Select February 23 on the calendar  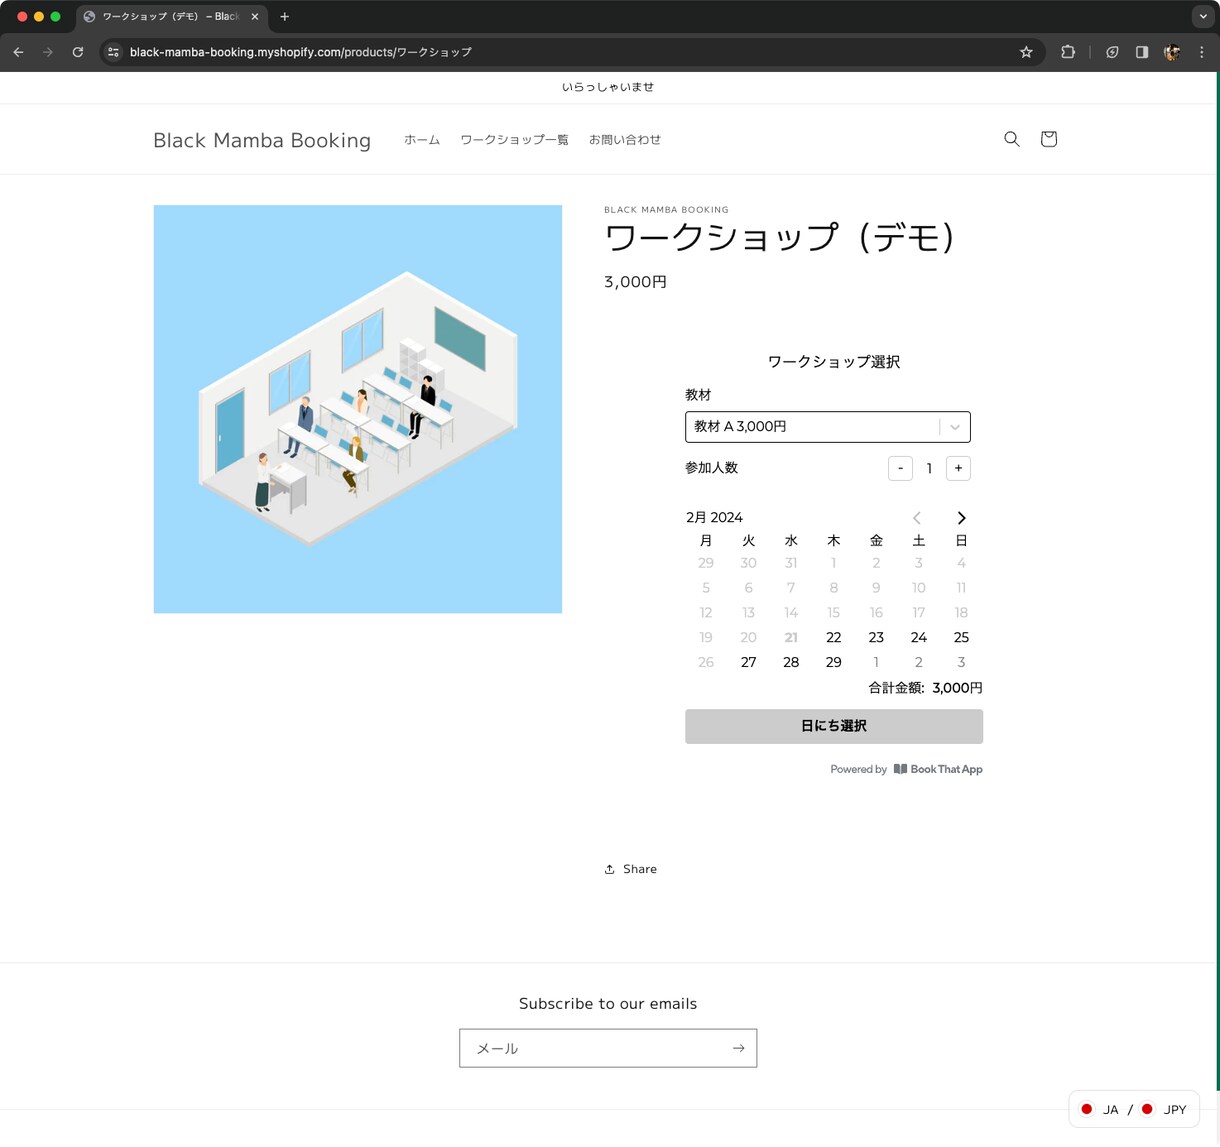tap(876, 637)
